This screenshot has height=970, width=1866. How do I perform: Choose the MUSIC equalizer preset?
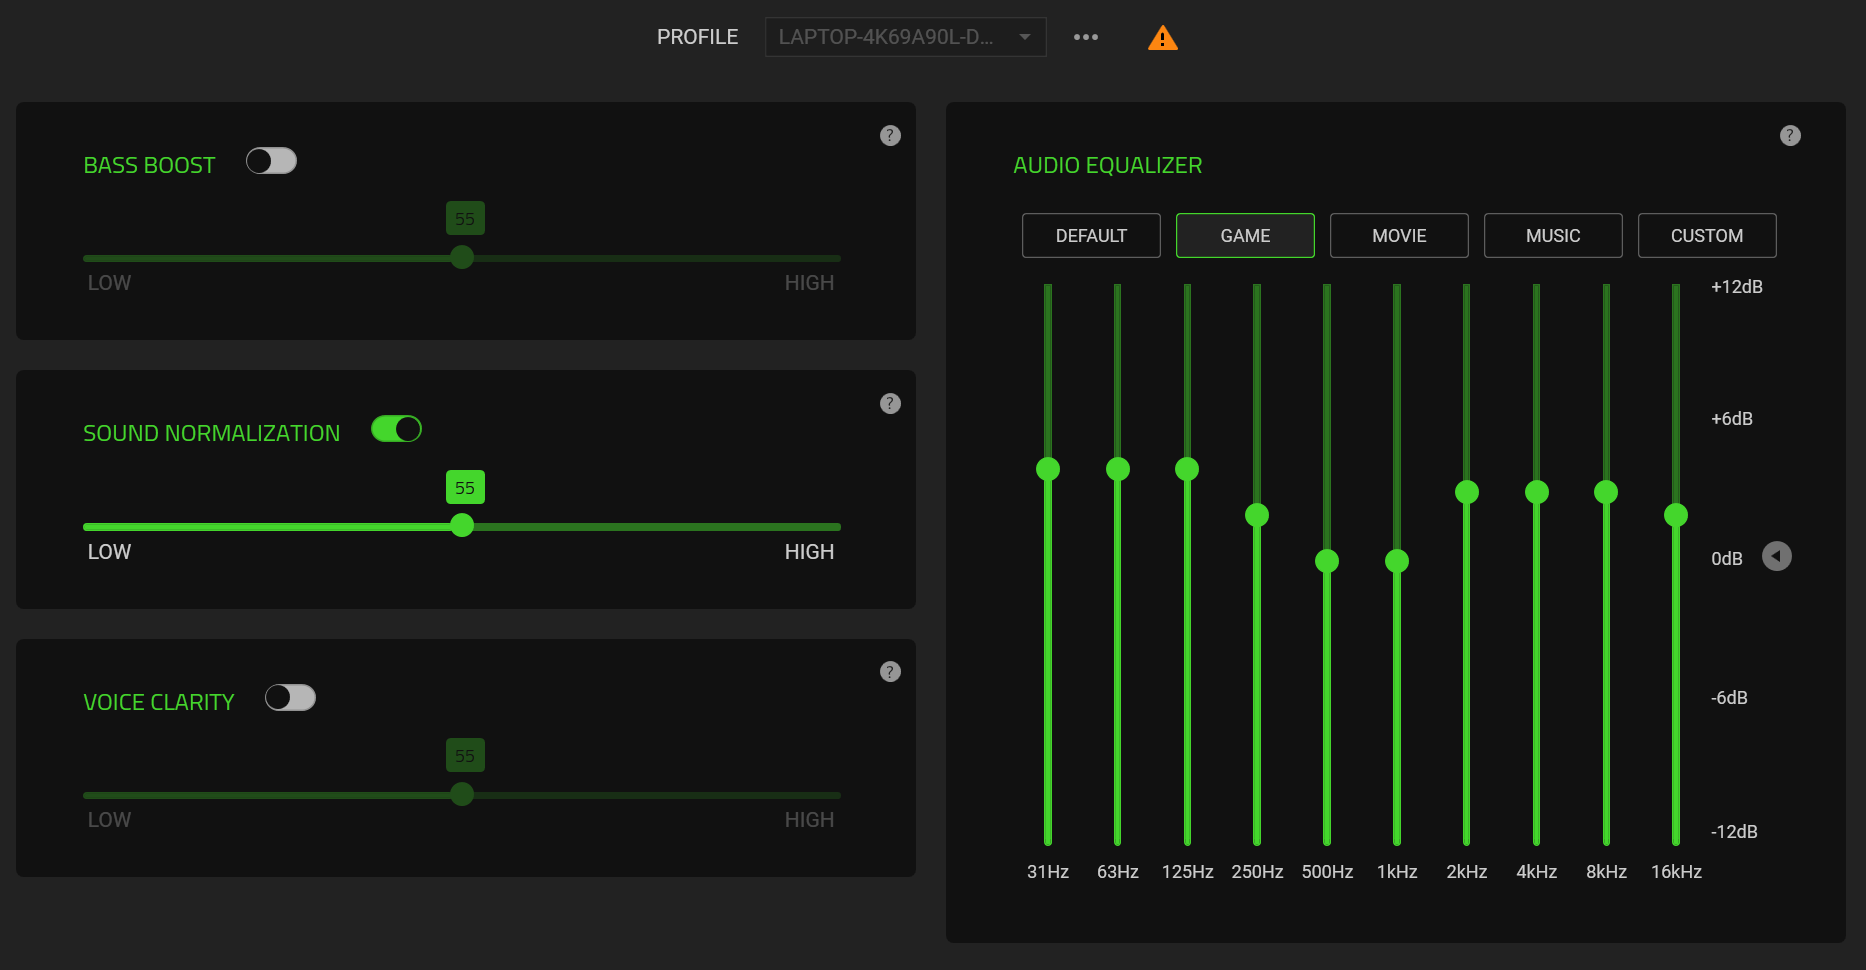coord(1553,235)
